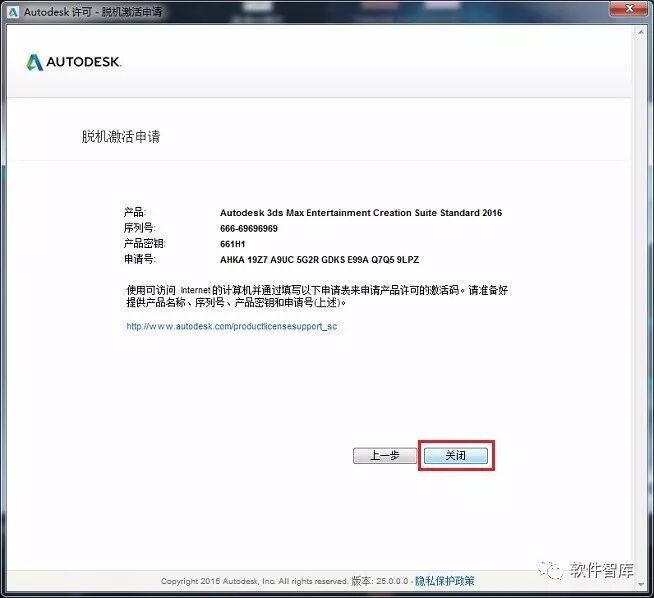654x598 pixels.
Task: Click the 序列号 label
Action: coord(139,228)
